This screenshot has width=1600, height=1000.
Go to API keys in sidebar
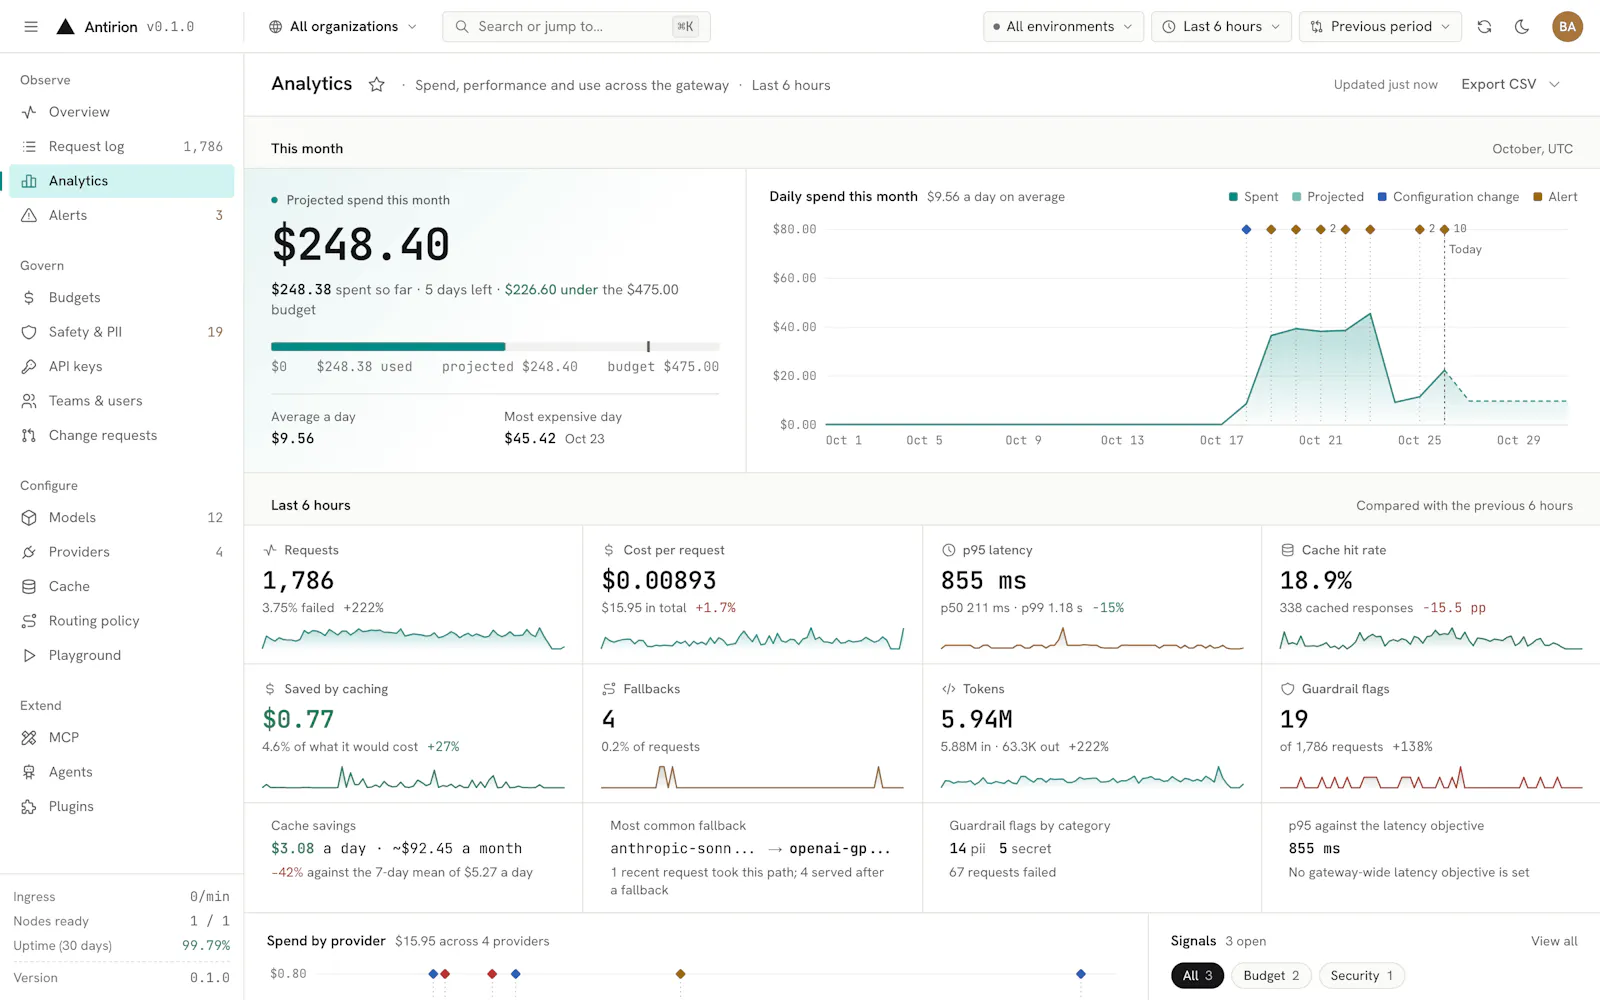pos(122,367)
